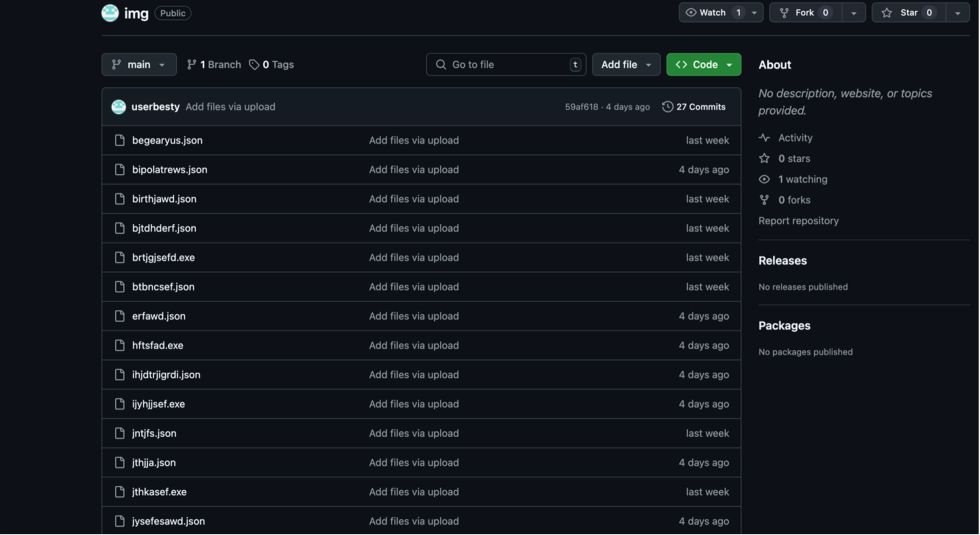Click the file icon beside hftsfad.exe
Screen dimensions: 980x535
[x=120, y=345]
